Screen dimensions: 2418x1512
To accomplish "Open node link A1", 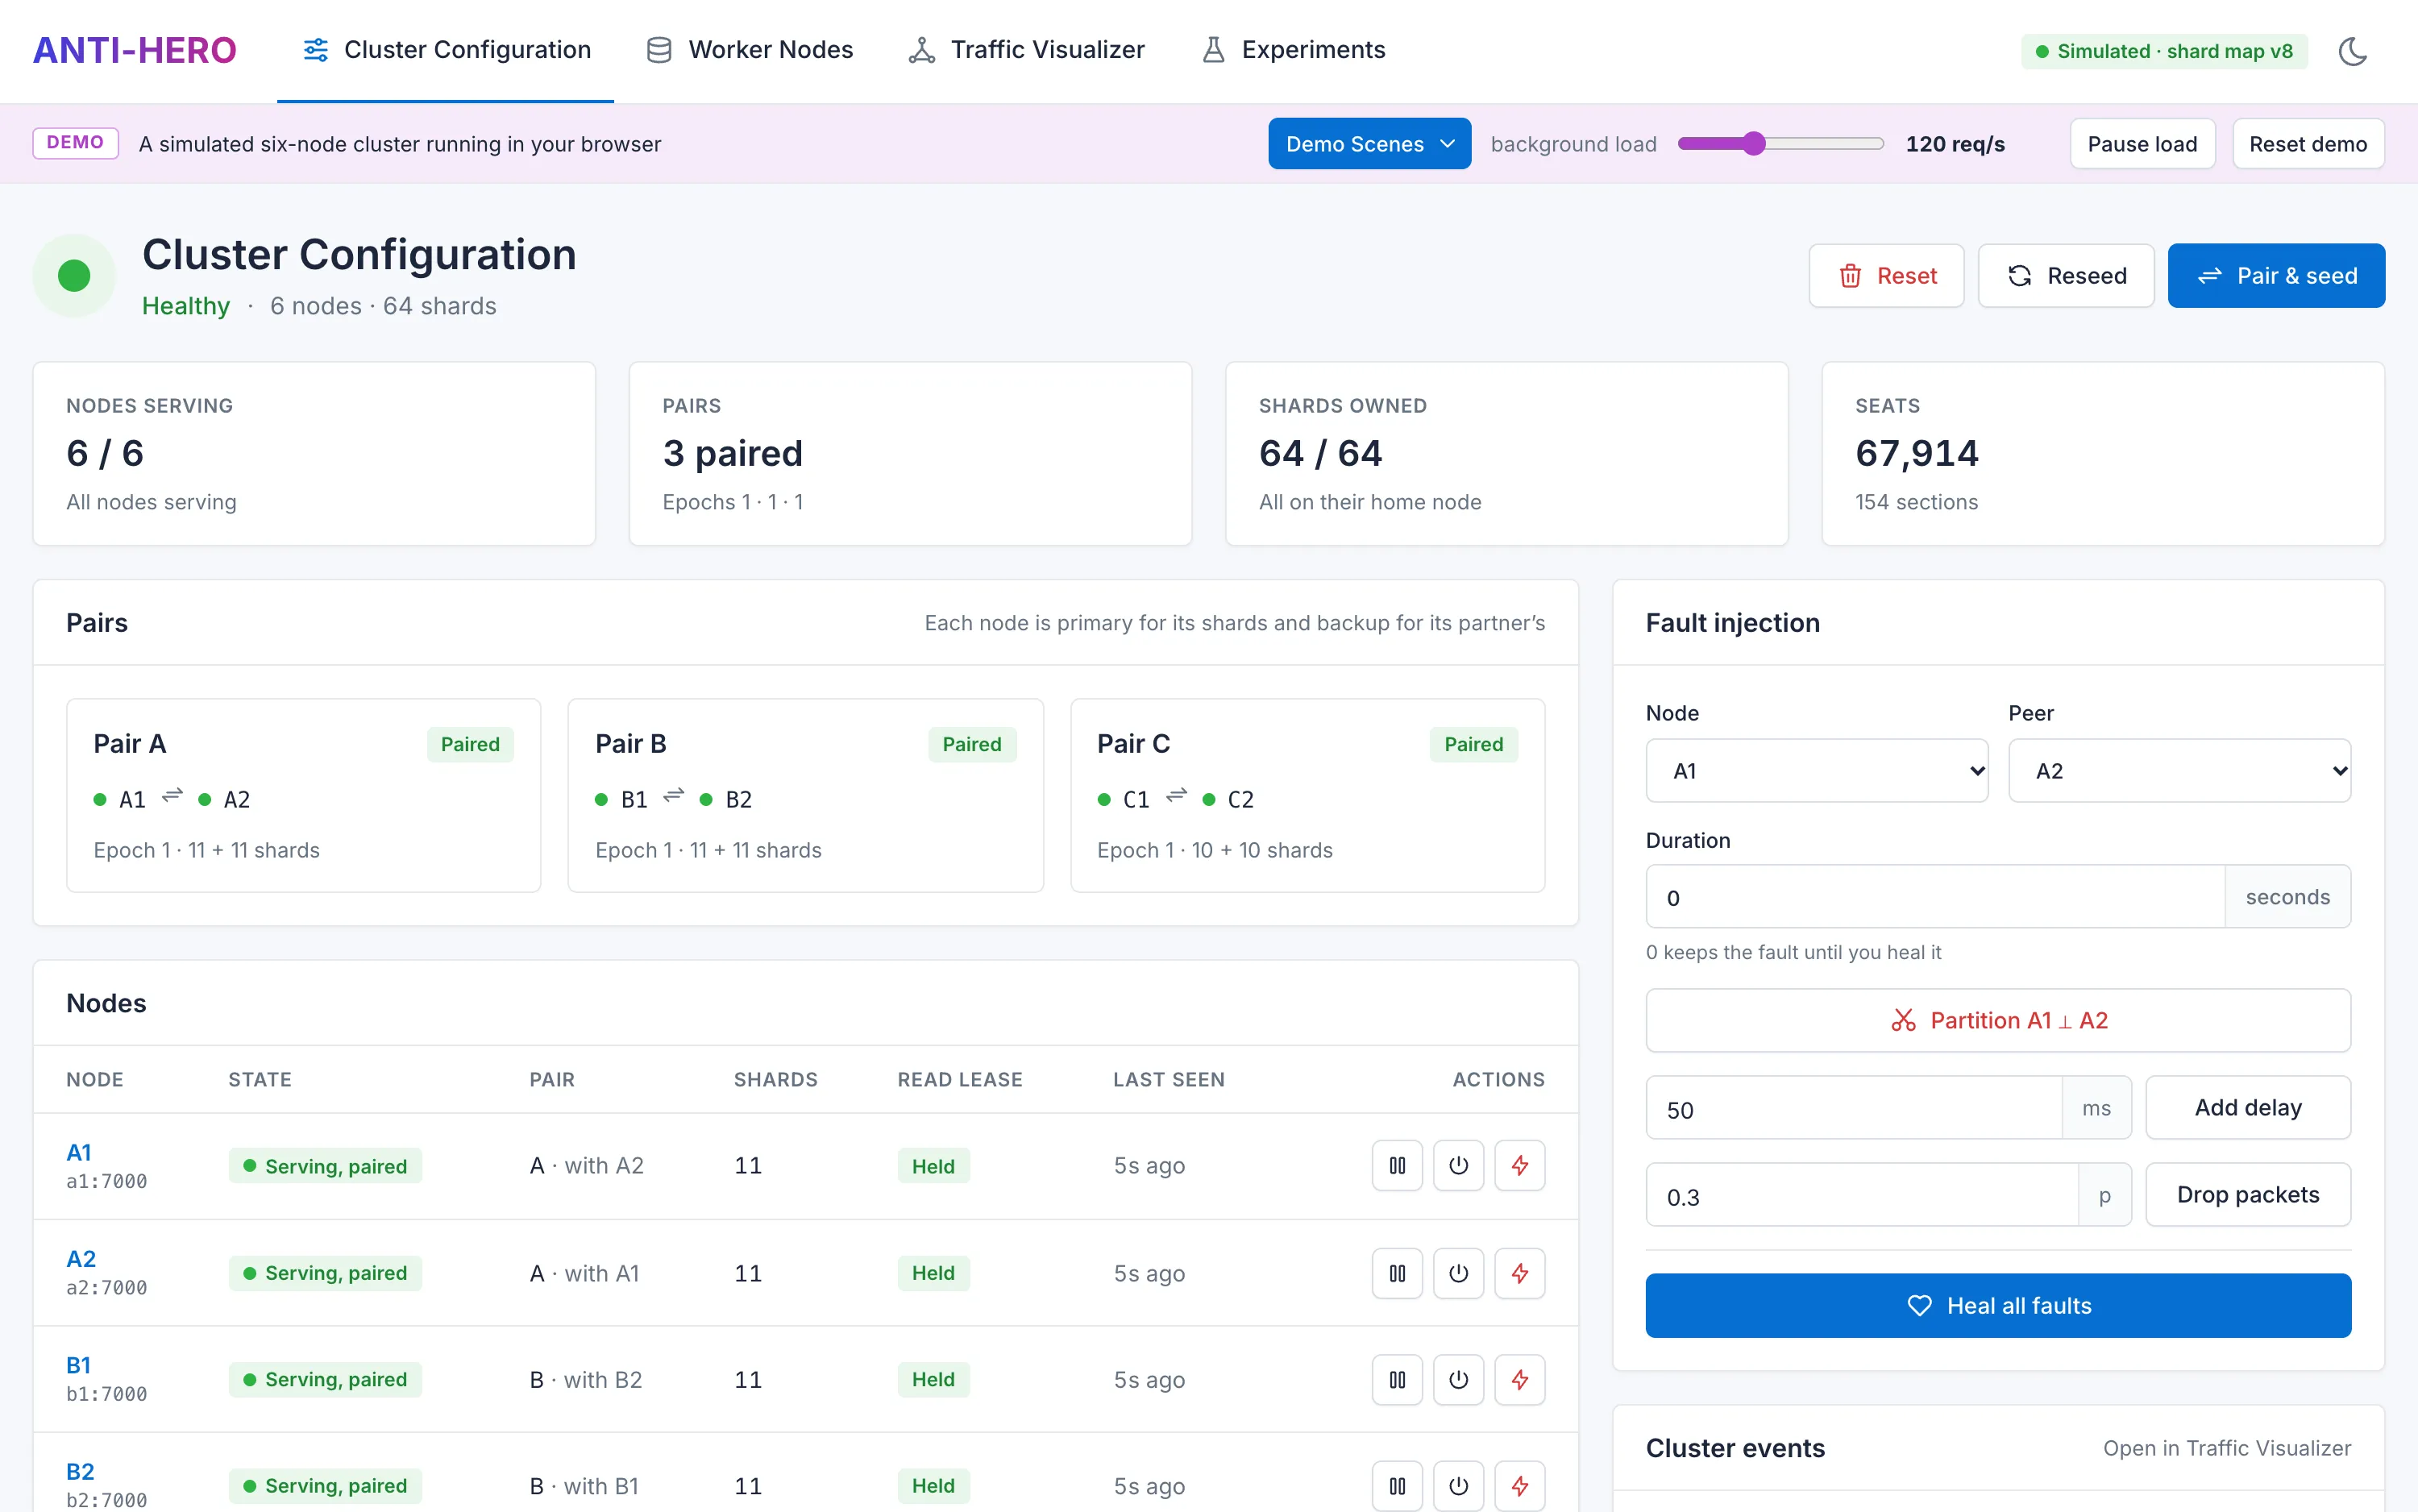I will click(x=79, y=1152).
